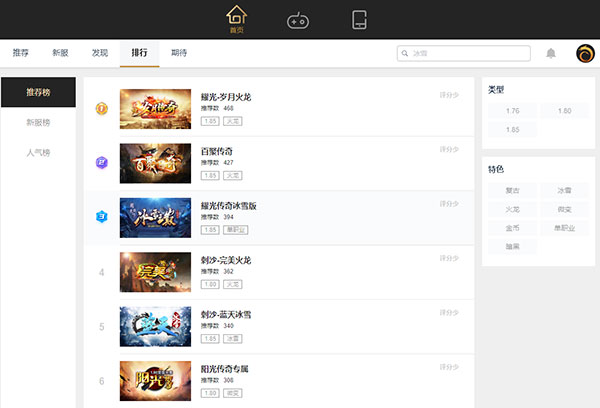
Task: Filter by type 1.85 in 类型 panel
Action: (x=512, y=130)
